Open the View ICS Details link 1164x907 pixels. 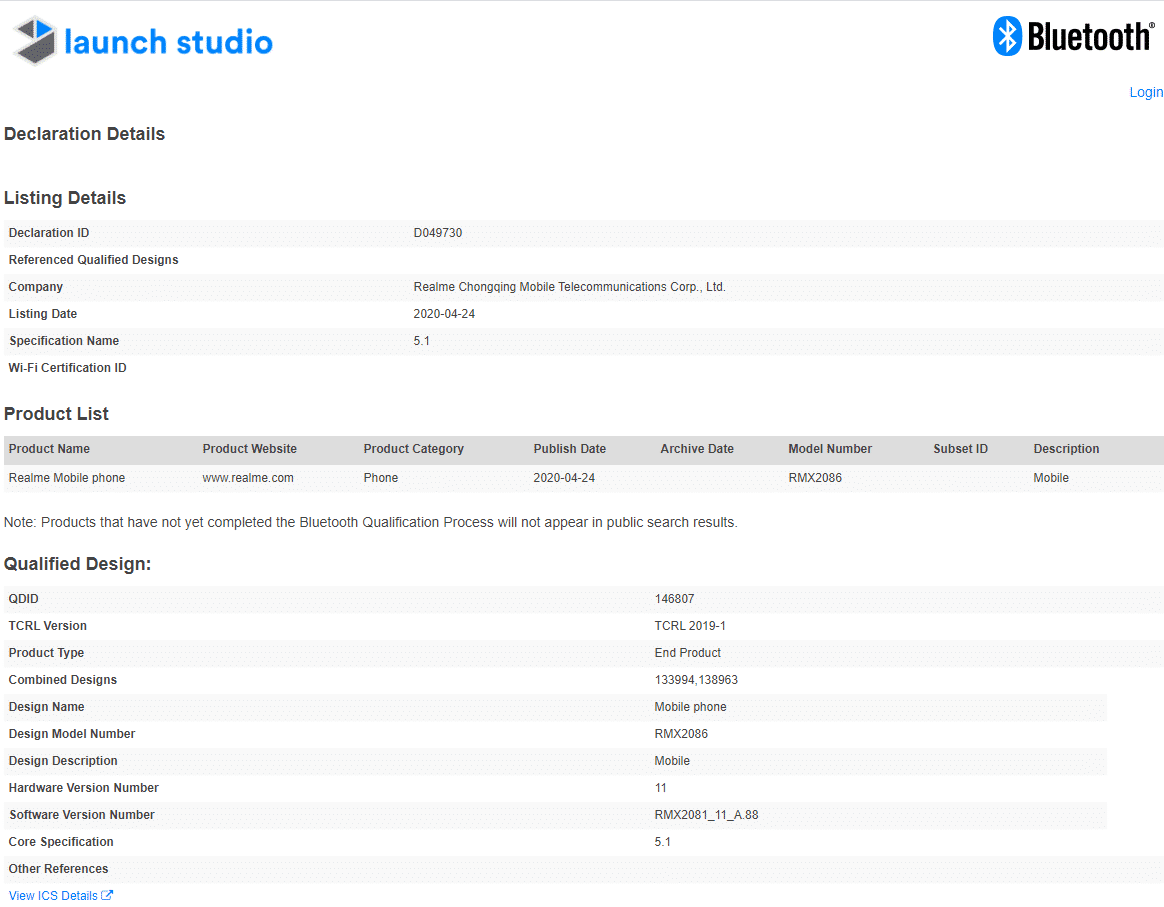54,895
